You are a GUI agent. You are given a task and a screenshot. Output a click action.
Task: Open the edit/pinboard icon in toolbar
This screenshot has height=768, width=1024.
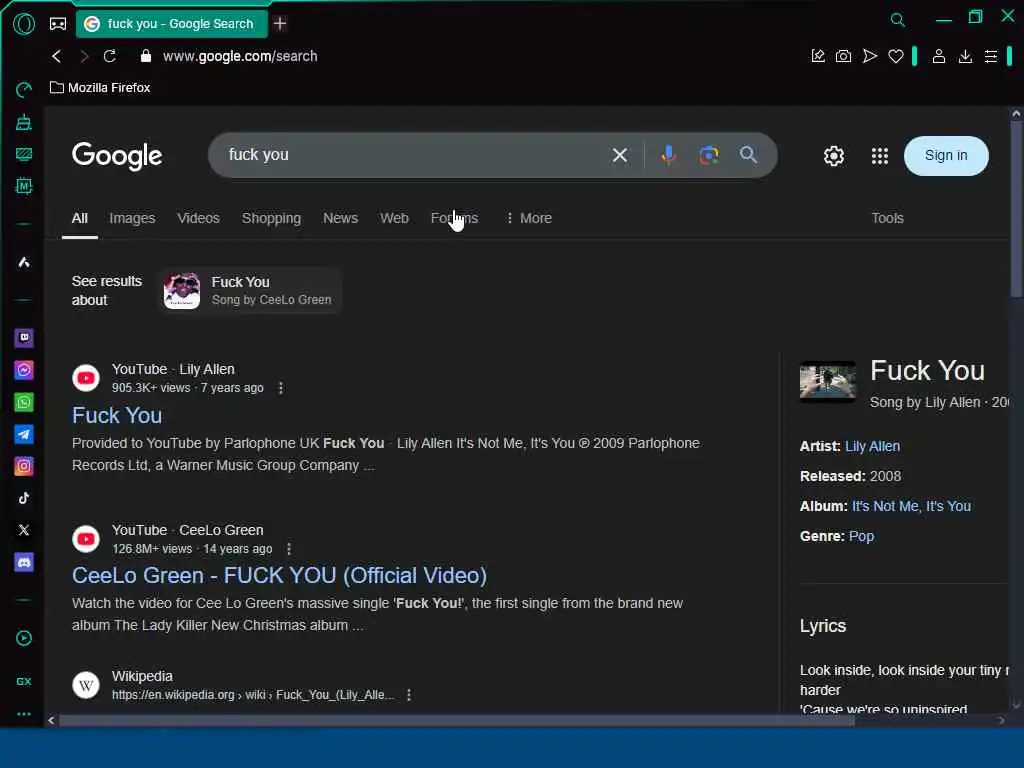click(x=818, y=56)
